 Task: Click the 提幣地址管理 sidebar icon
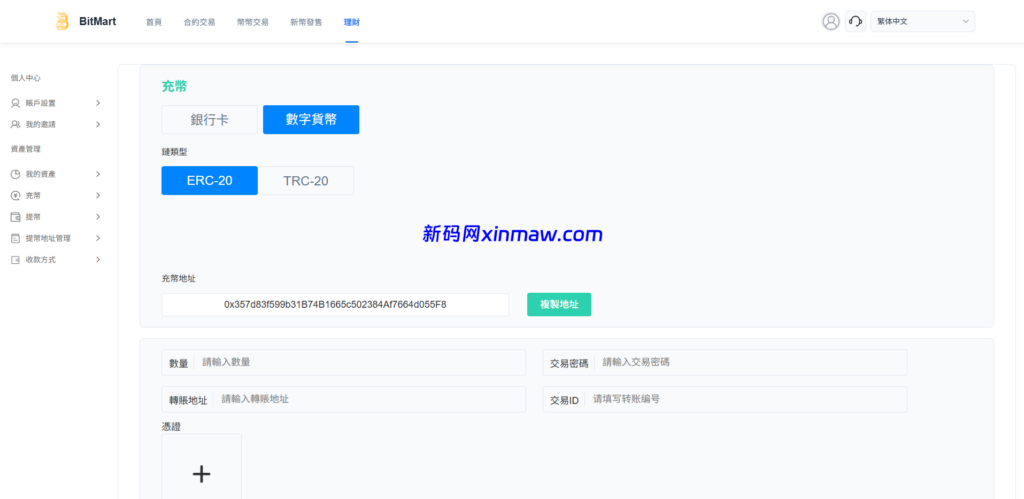pyautogui.click(x=16, y=238)
